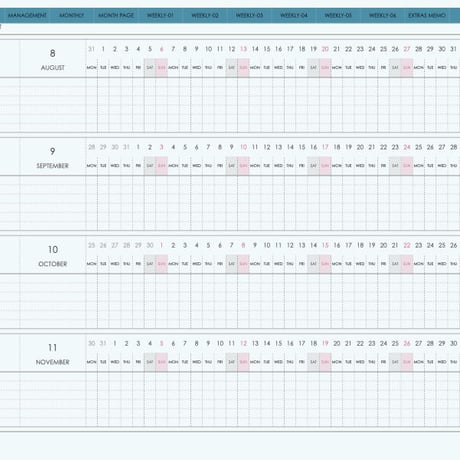Click date 27 in the August row
Screen dimensions: 460x460
(407, 49)
